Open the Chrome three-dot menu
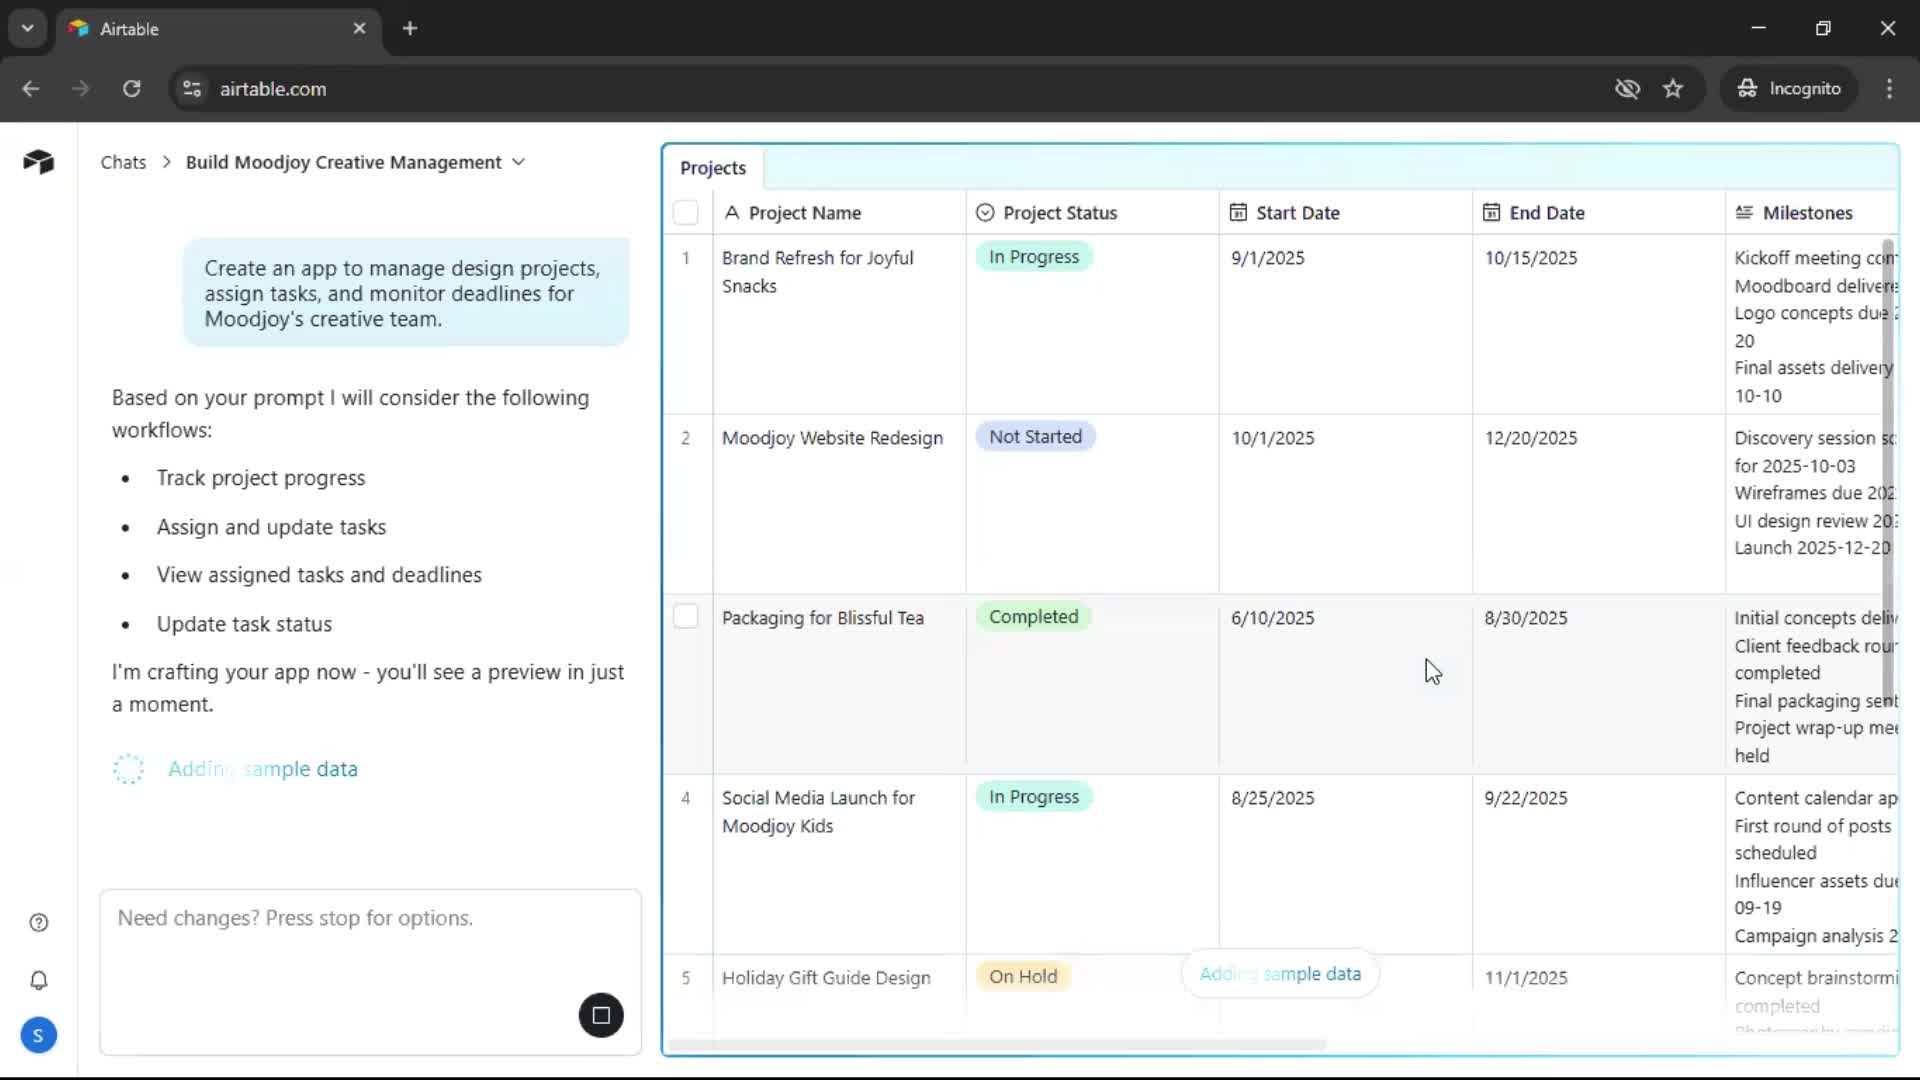The image size is (1920, 1080). pos(1889,88)
